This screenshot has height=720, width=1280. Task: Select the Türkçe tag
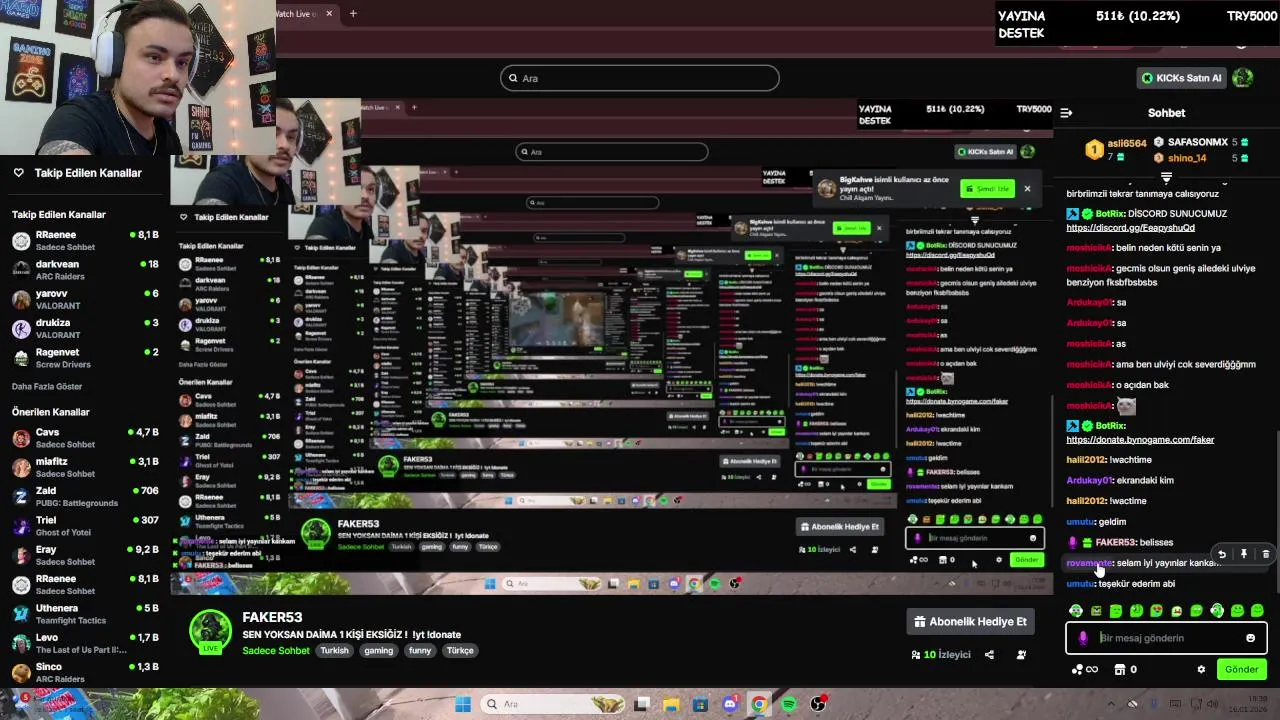pyautogui.click(x=460, y=650)
